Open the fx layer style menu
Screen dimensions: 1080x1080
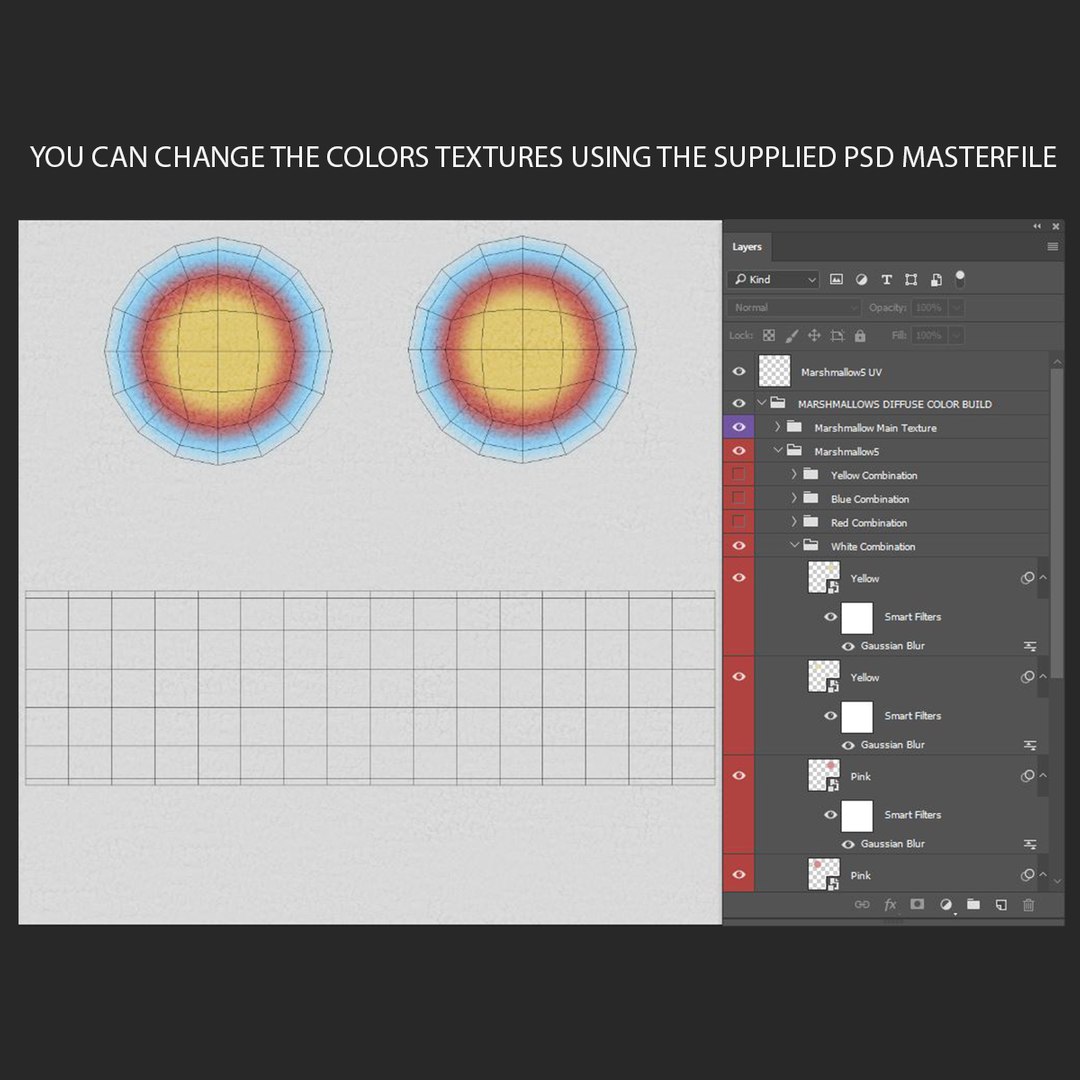[890, 904]
